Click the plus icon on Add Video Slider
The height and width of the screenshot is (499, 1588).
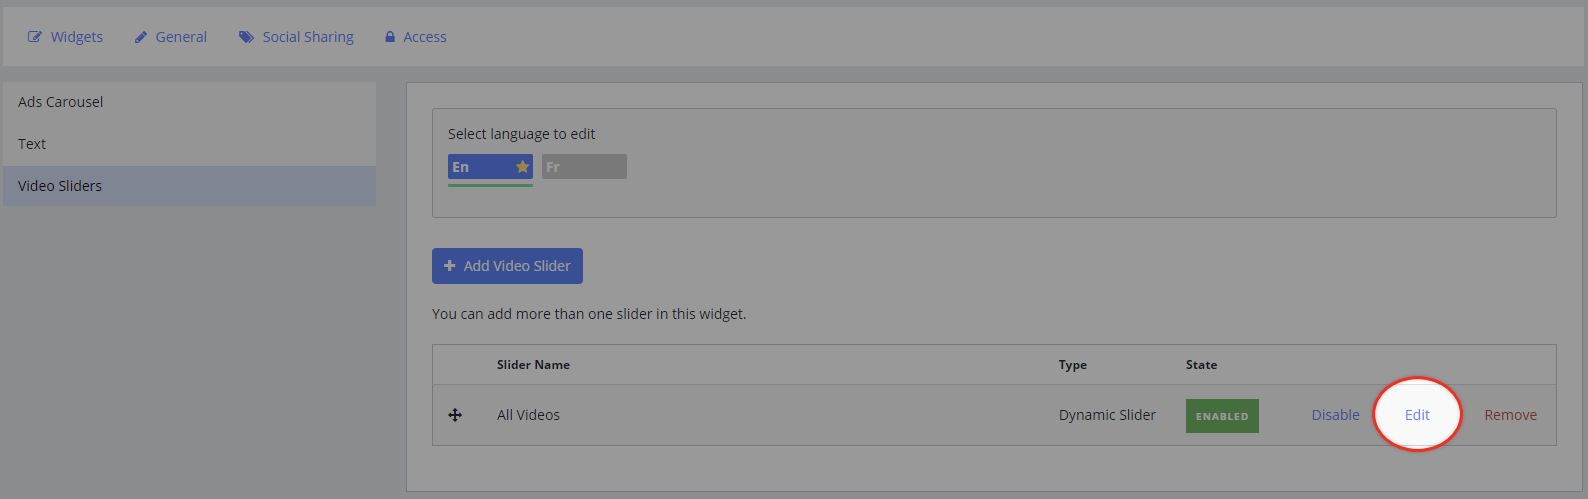point(450,266)
